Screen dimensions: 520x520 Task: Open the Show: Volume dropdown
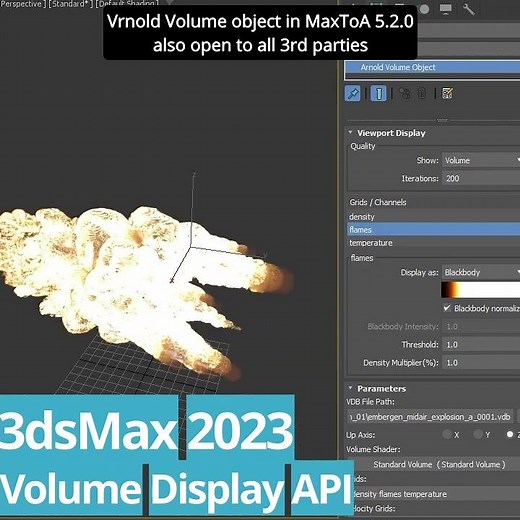pos(481,161)
